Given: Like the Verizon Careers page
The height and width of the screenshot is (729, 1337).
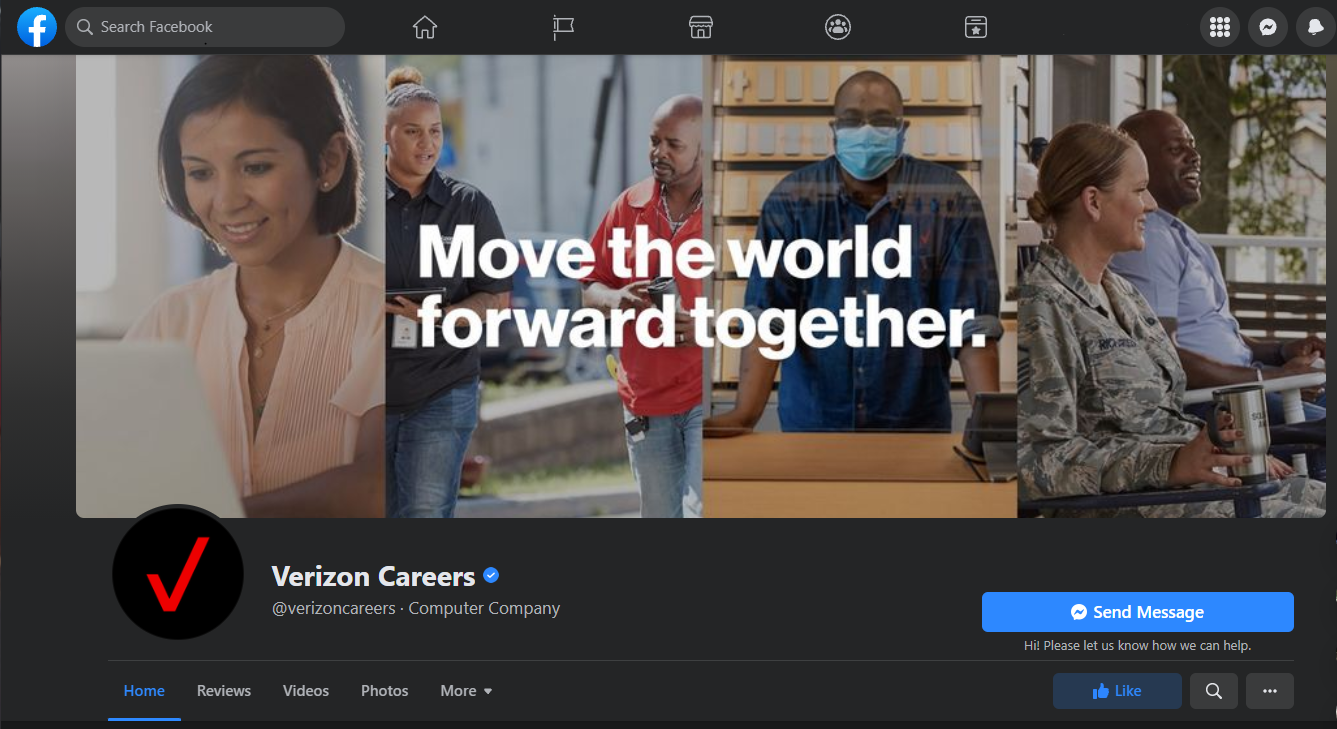Looking at the screenshot, I should (x=1117, y=691).
